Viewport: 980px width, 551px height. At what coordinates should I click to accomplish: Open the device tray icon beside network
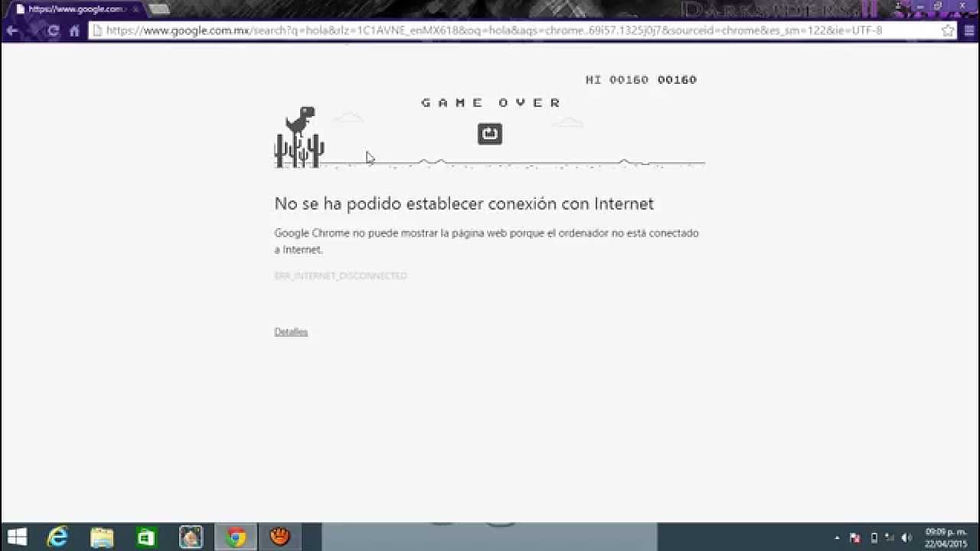pos(874,537)
